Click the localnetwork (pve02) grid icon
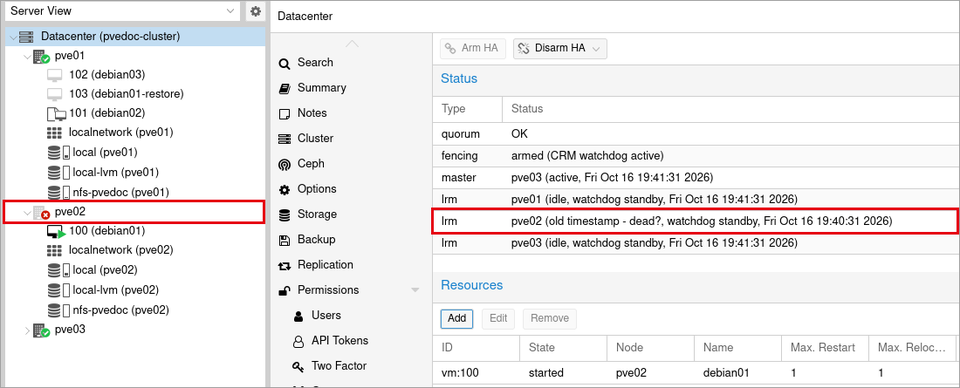Image resolution: width=960 pixels, height=388 pixels. tap(54, 250)
